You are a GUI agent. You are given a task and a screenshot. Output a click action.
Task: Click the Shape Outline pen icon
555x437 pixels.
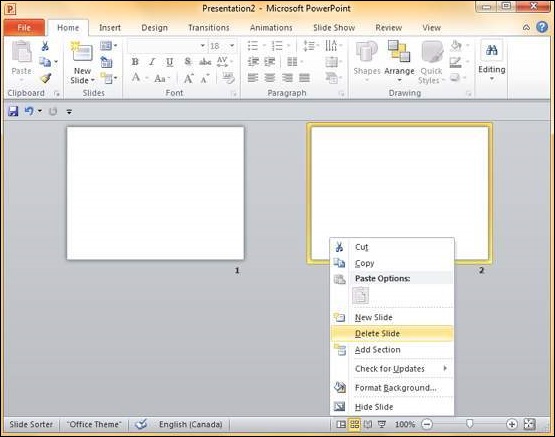click(x=456, y=62)
